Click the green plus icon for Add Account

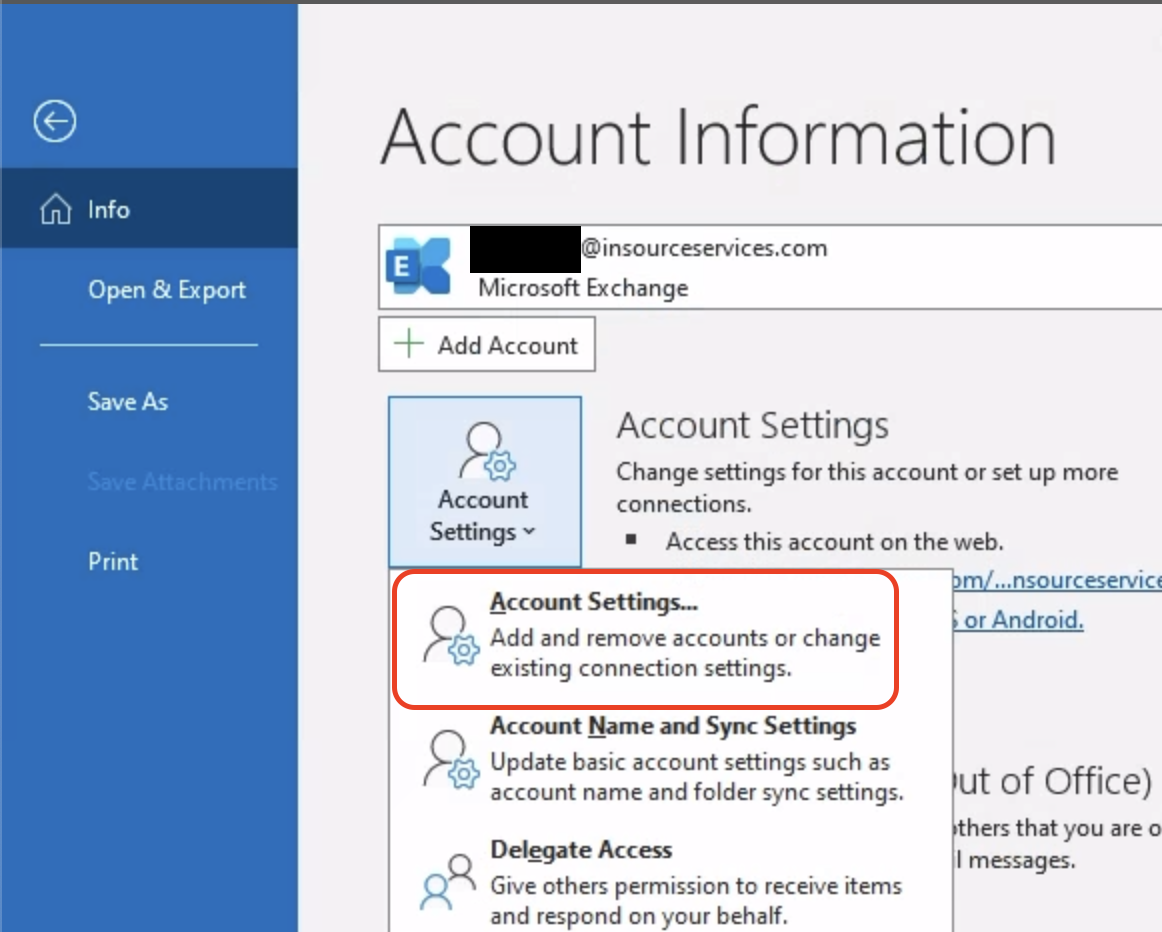[x=408, y=344]
